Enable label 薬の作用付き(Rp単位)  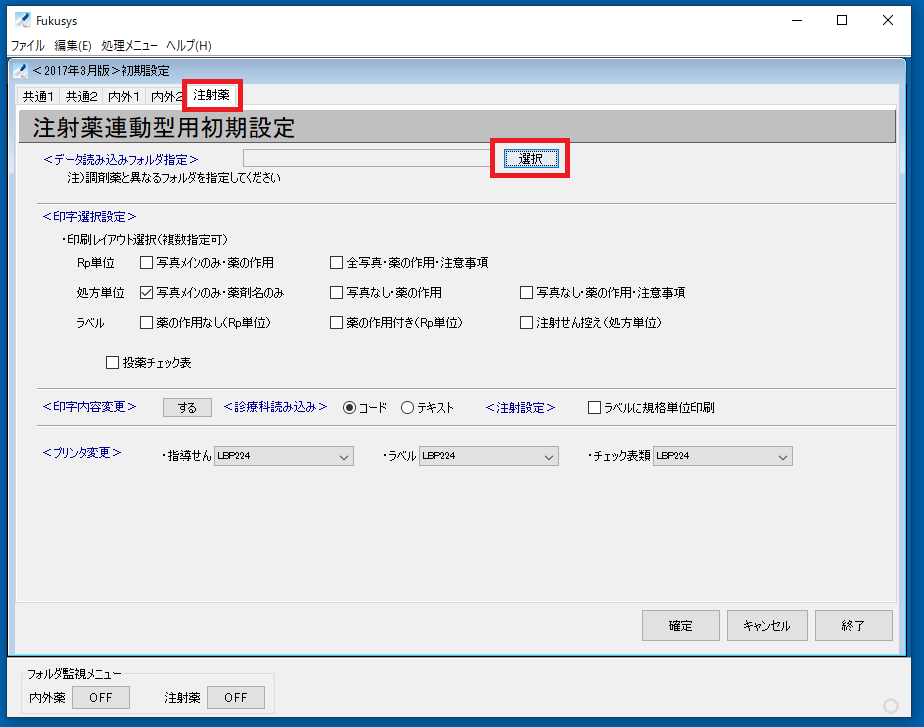[336, 323]
